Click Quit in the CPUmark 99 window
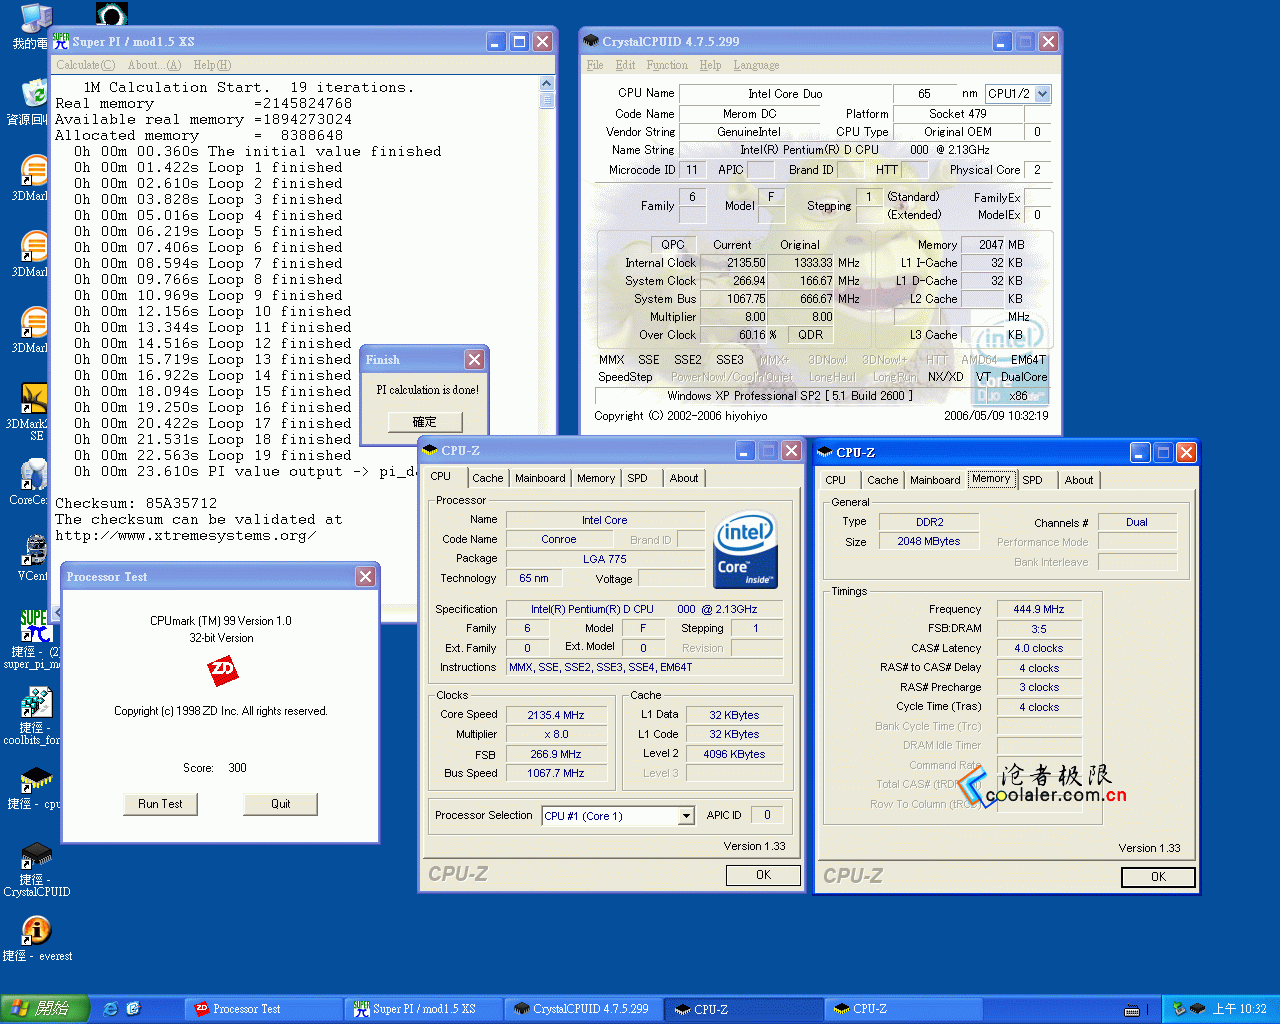The height and width of the screenshot is (1024, 1280). 280,804
